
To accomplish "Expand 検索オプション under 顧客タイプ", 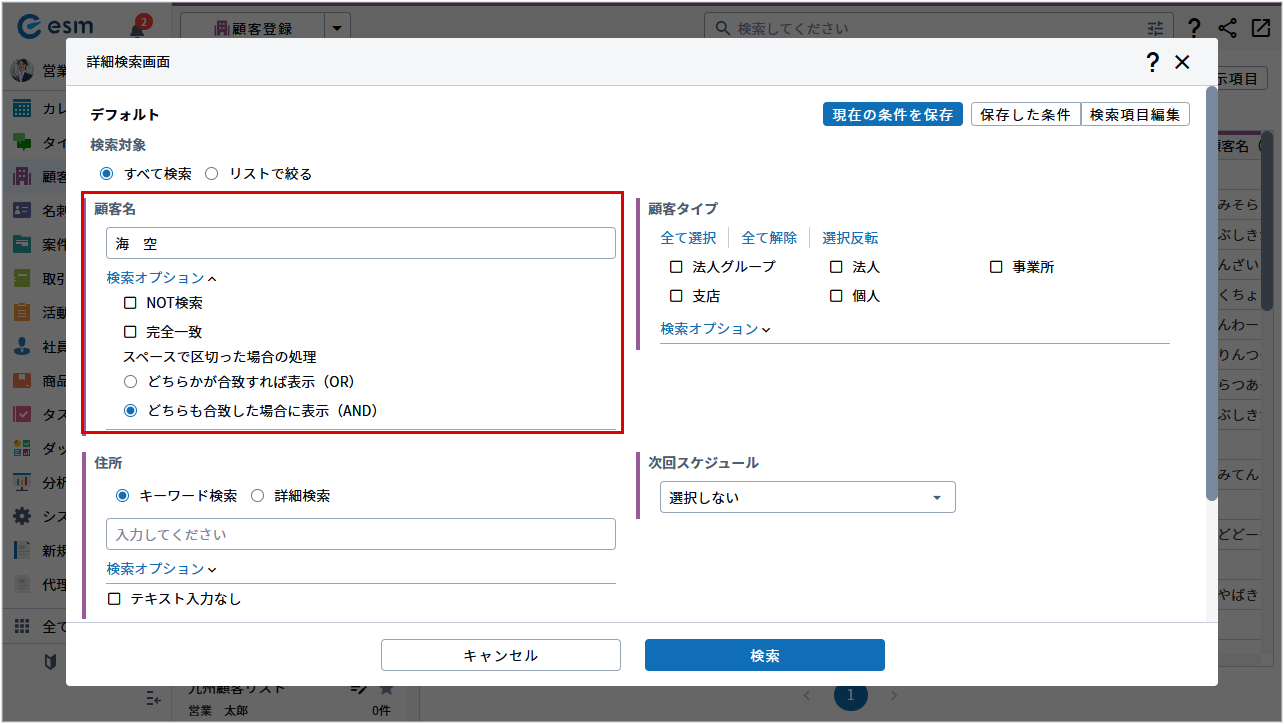I will pyautogui.click(x=715, y=329).
